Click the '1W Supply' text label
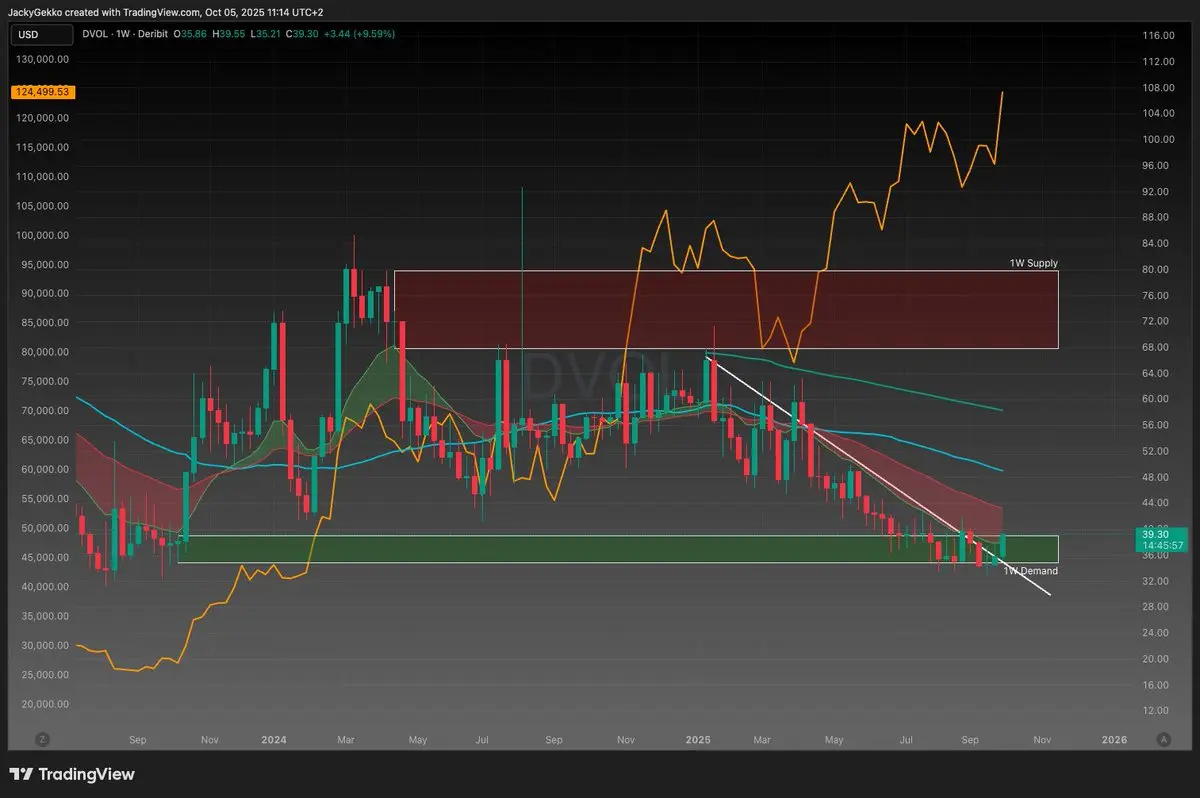The width and height of the screenshot is (1200, 798). click(x=1033, y=263)
